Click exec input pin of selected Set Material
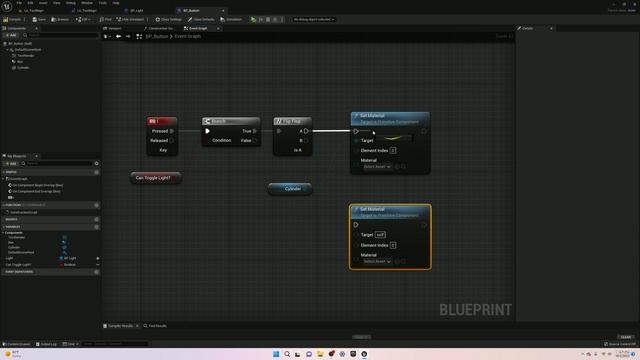The height and width of the screenshot is (360, 640). (356, 224)
